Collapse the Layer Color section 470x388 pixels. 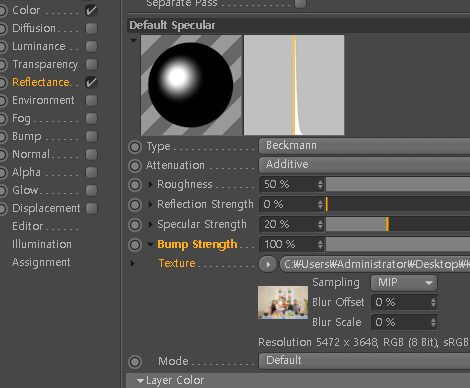[x=140, y=380]
